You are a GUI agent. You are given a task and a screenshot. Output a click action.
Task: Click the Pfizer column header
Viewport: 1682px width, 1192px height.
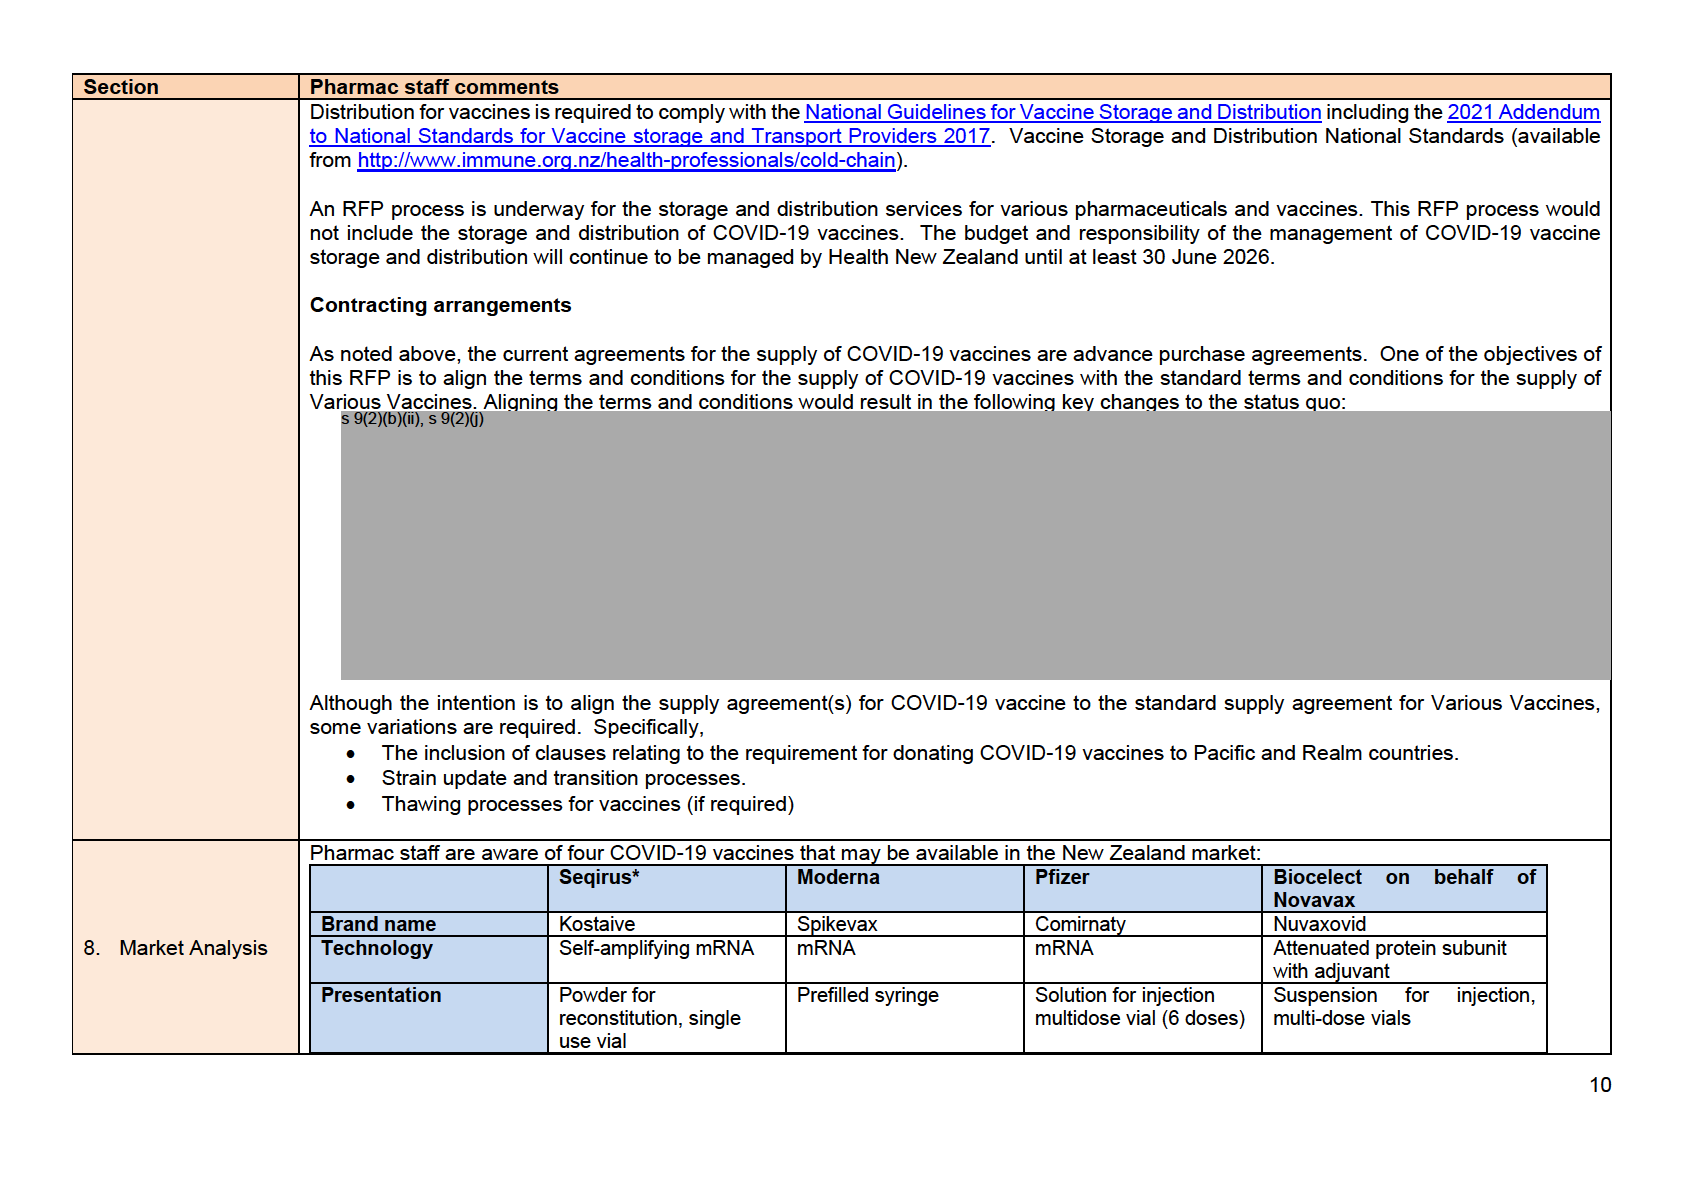1061,877
